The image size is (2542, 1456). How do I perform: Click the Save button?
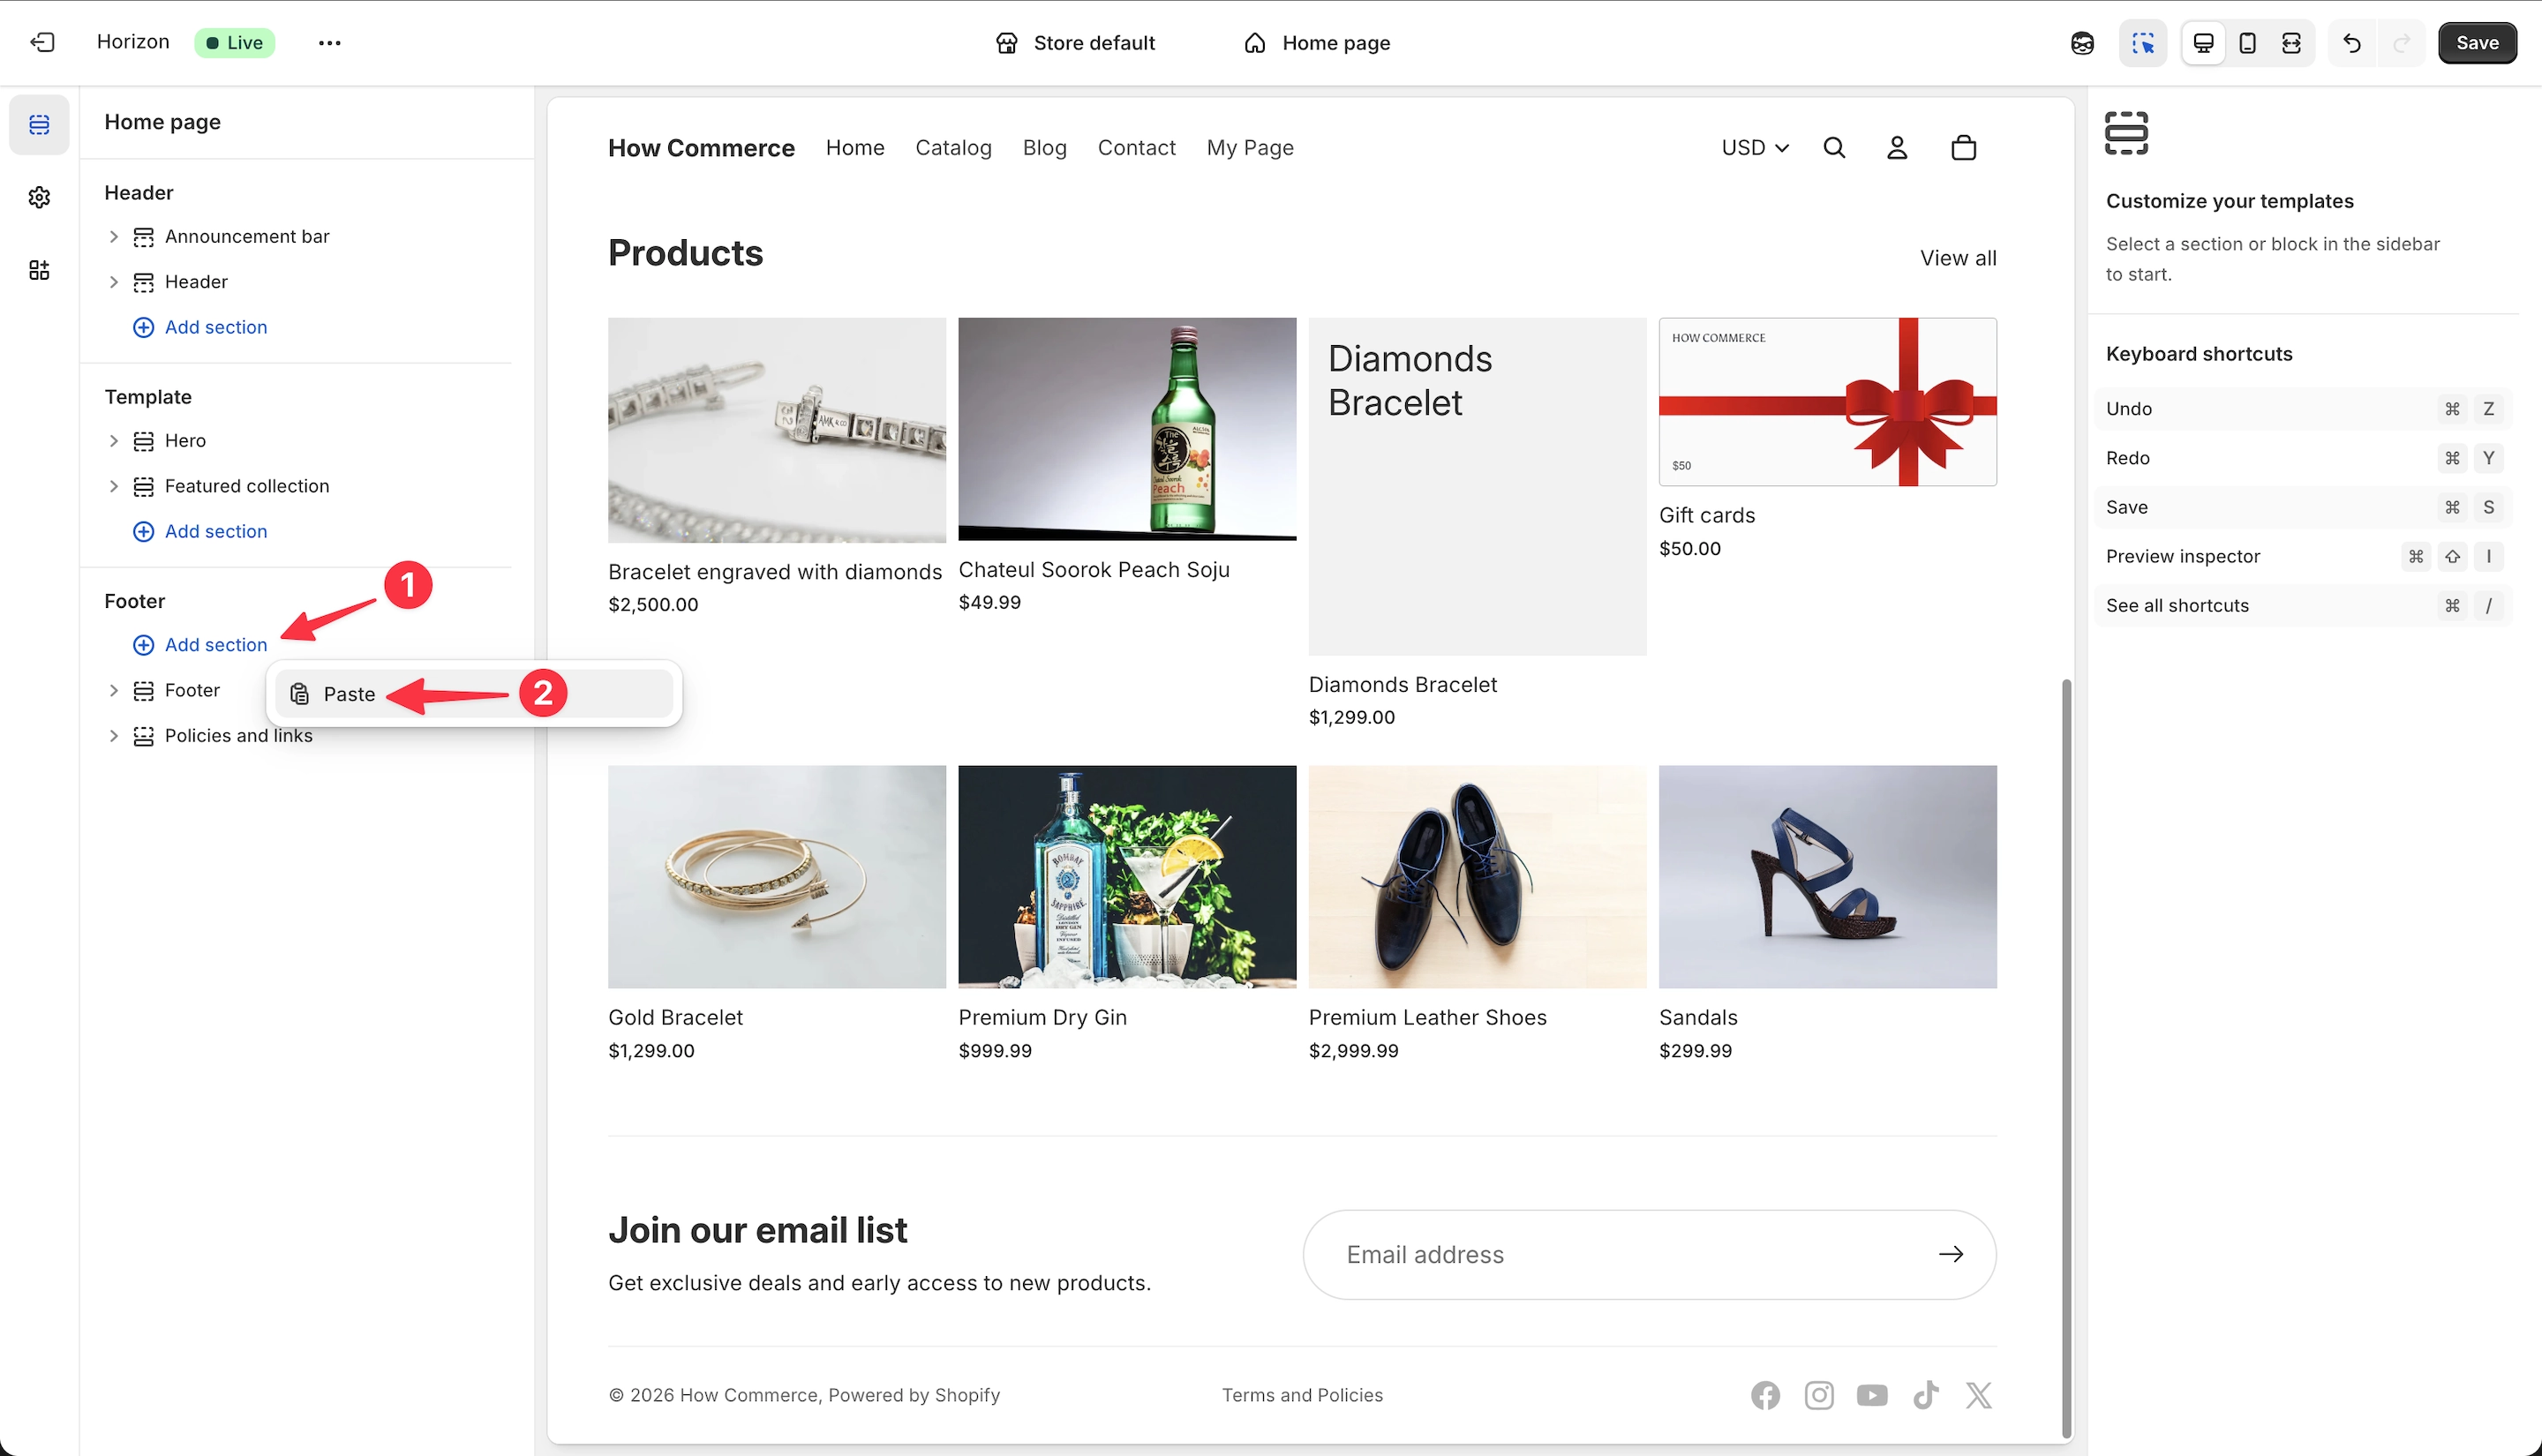(2477, 43)
